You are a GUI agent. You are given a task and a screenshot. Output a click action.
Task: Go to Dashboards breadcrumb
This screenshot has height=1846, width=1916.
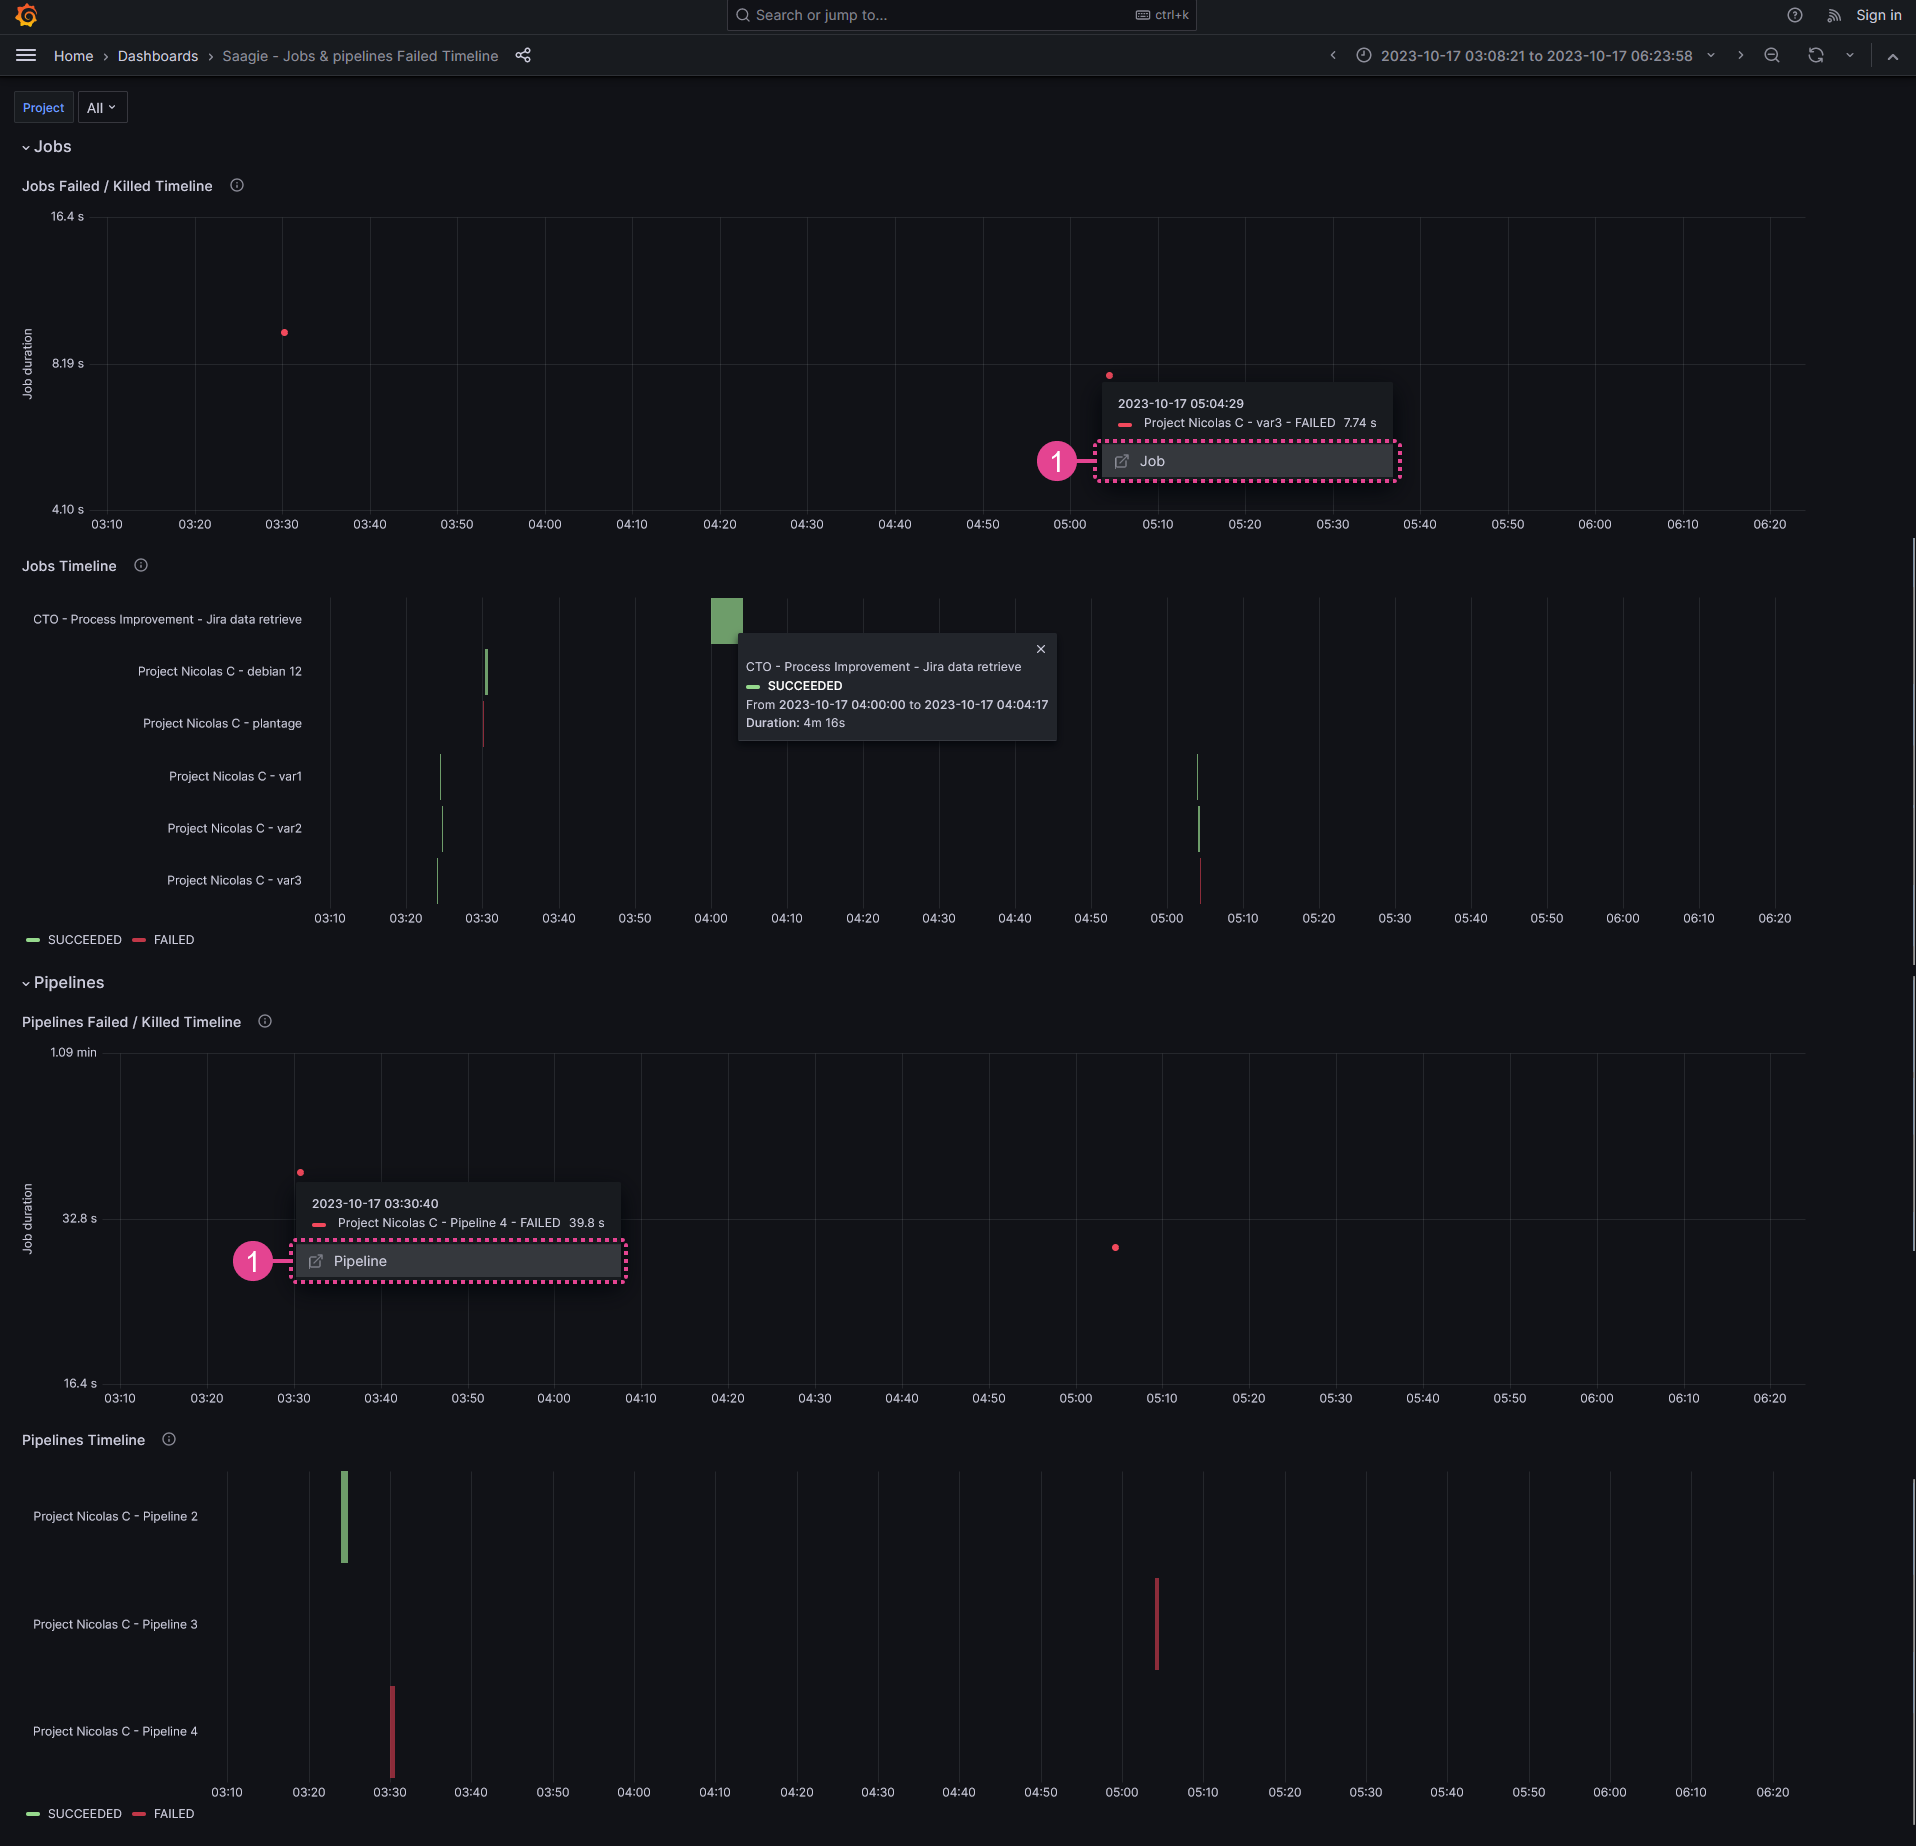point(158,56)
